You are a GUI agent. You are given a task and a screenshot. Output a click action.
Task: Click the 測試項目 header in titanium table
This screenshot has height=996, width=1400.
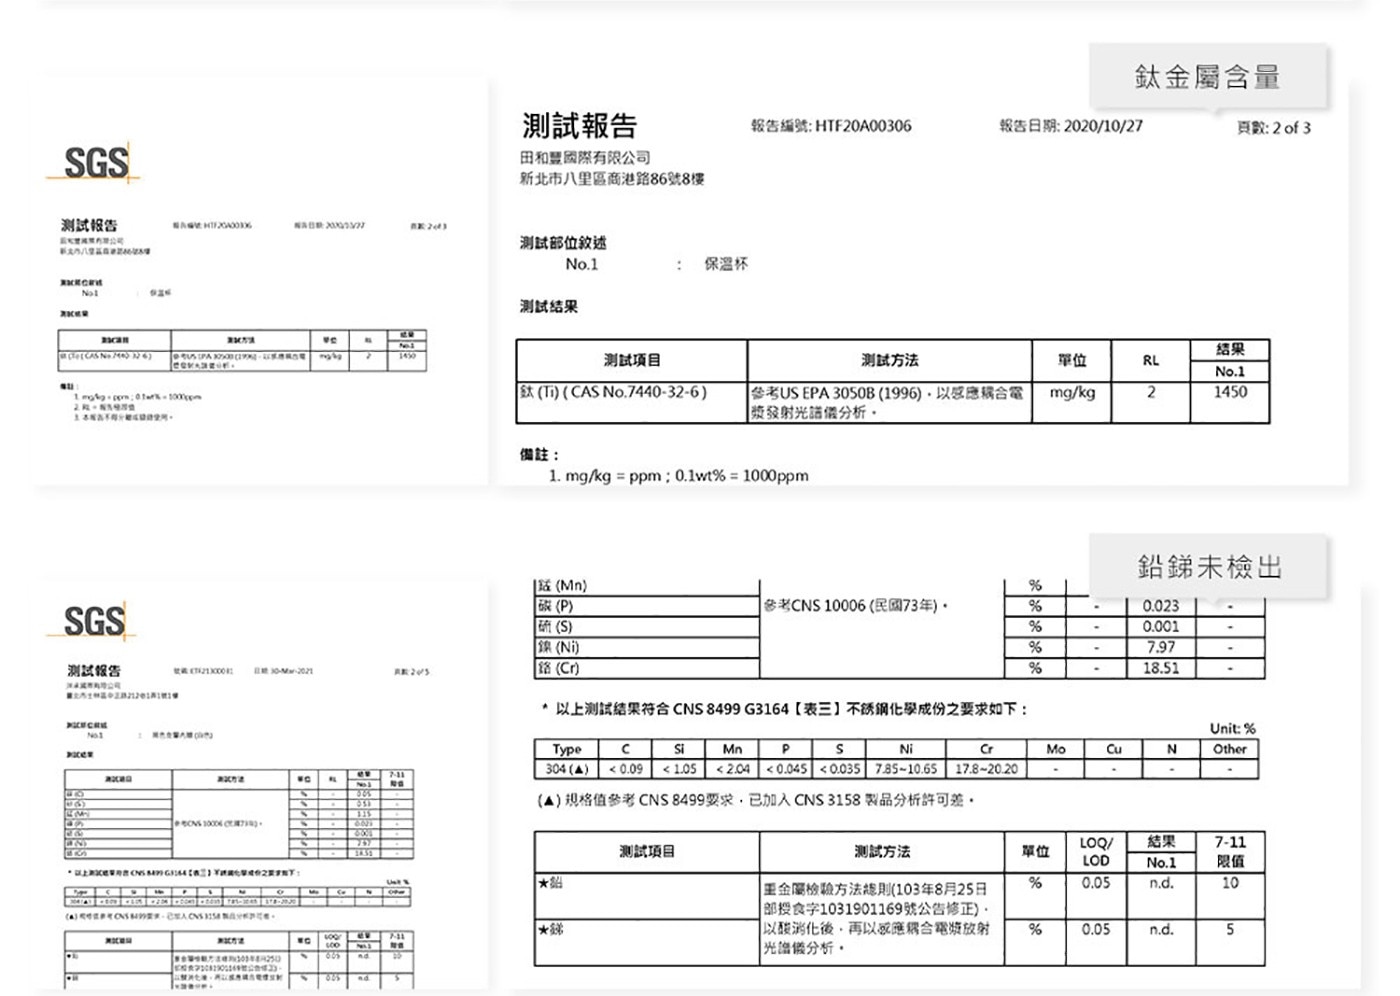click(x=632, y=360)
